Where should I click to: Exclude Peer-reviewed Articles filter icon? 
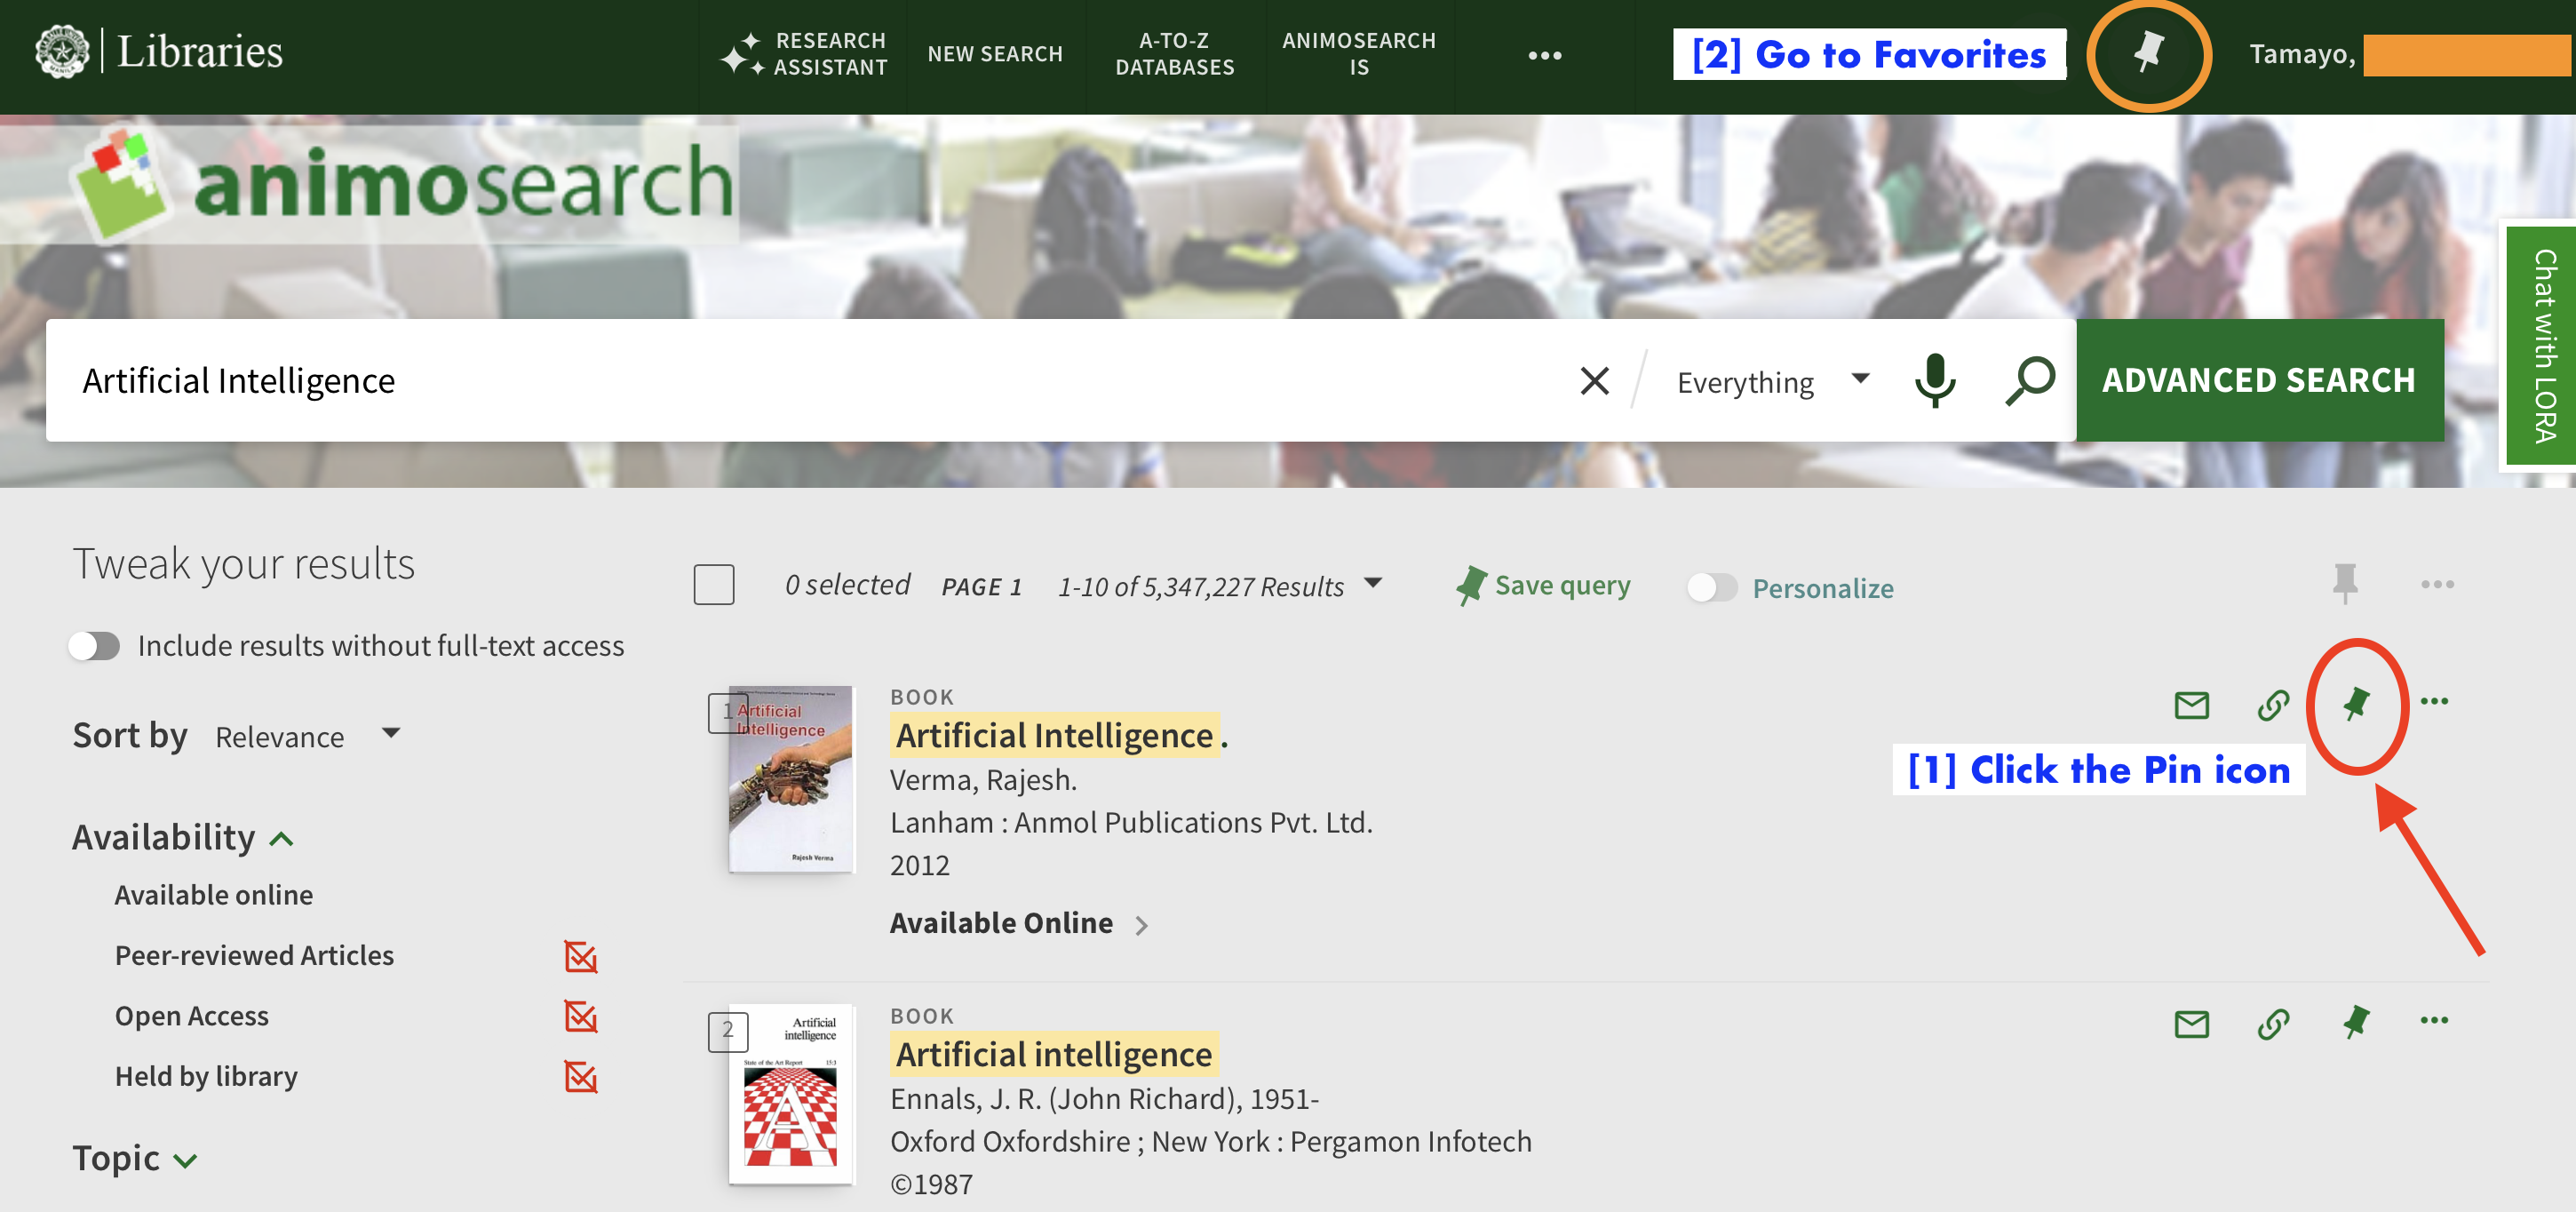click(580, 956)
